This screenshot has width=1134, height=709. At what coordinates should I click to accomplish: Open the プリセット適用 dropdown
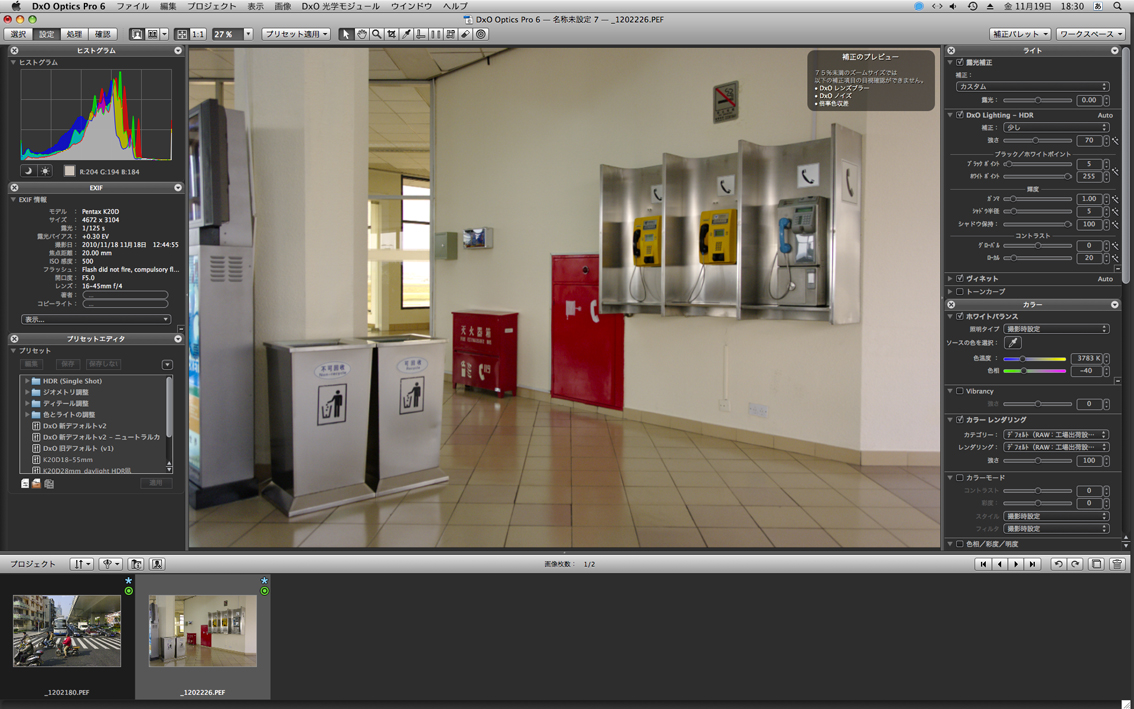click(x=296, y=34)
